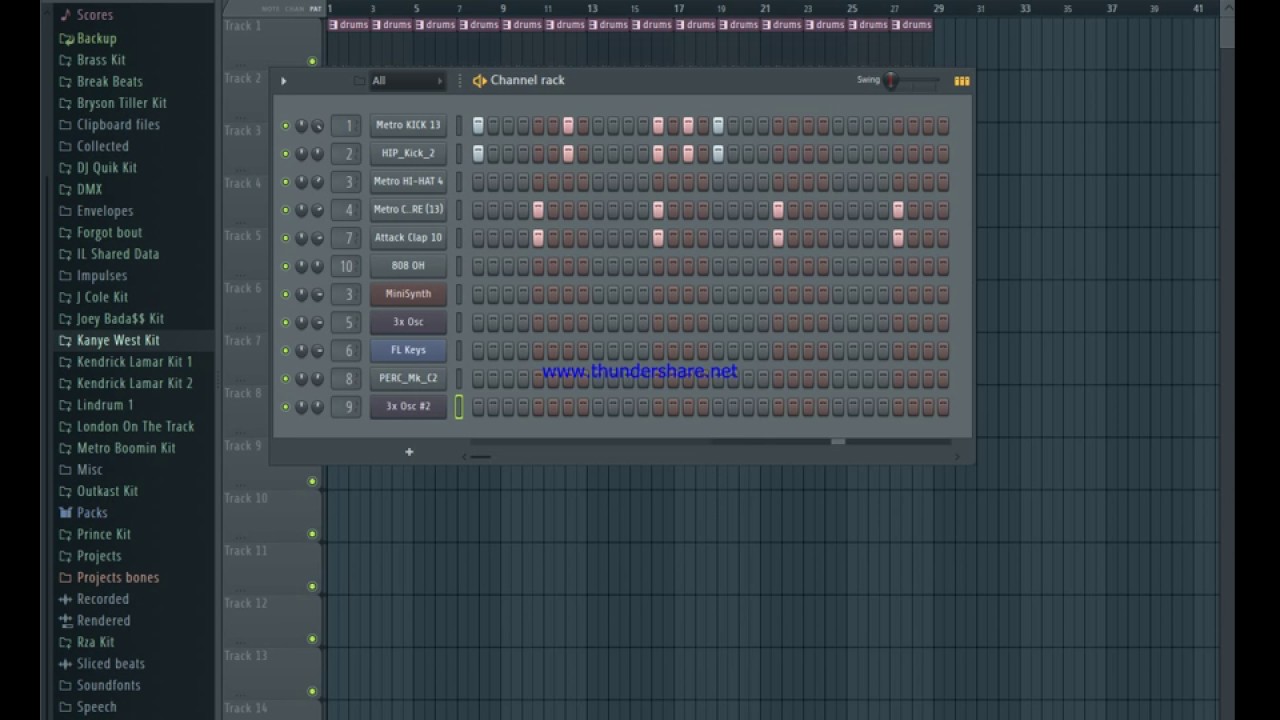
Task: Select the first drums pattern clip icon
Action: 334,25
